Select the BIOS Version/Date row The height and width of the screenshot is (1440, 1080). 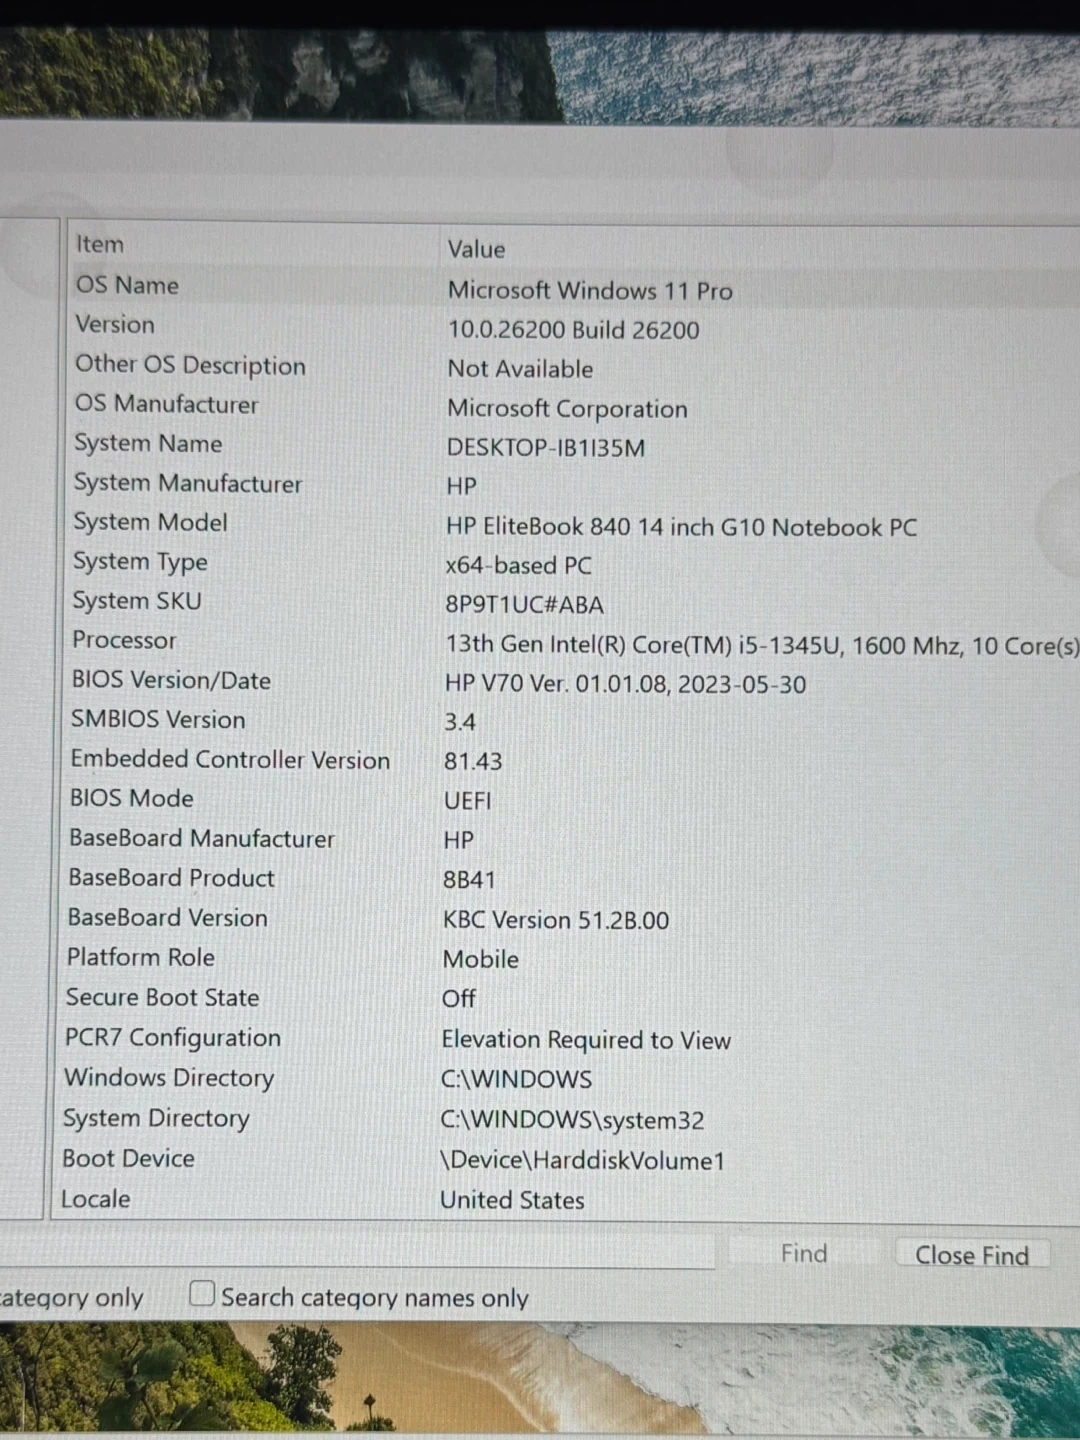point(171,680)
